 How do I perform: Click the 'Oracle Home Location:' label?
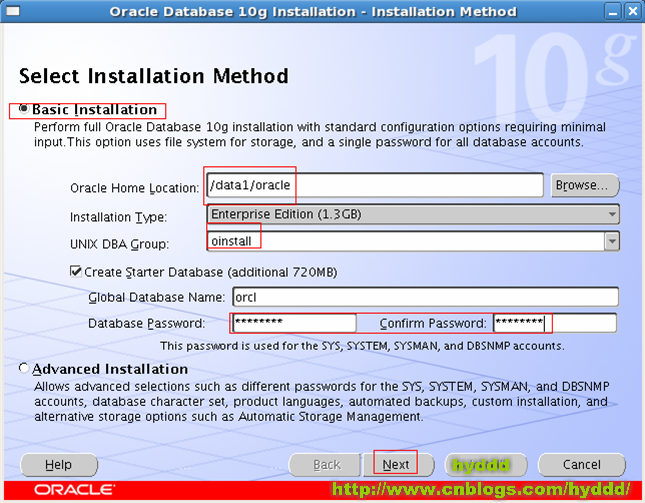[x=135, y=188]
